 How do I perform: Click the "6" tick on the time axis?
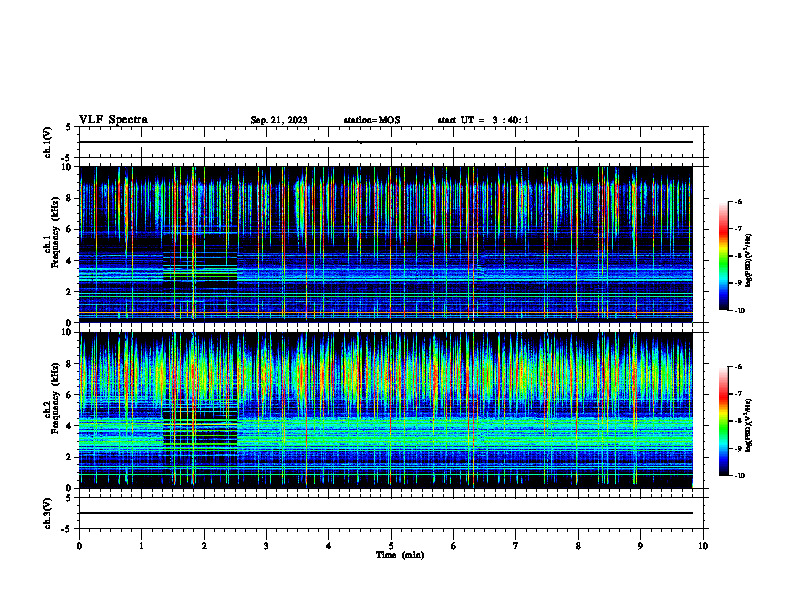click(x=454, y=546)
